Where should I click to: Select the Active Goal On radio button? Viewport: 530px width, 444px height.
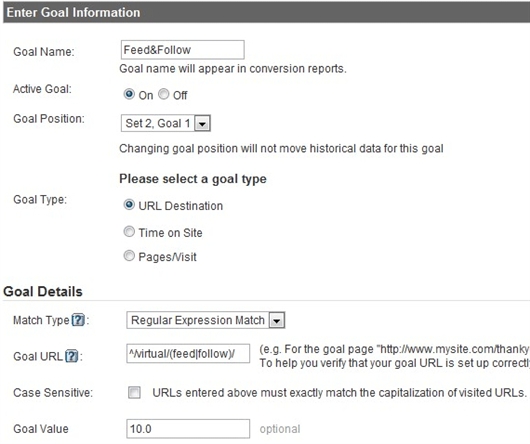[129, 94]
